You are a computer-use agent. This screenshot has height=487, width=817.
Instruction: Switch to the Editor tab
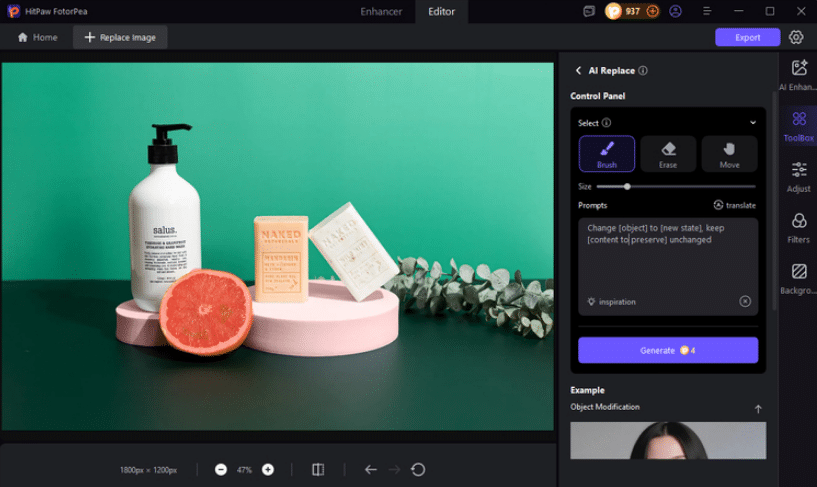pyautogui.click(x=441, y=11)
